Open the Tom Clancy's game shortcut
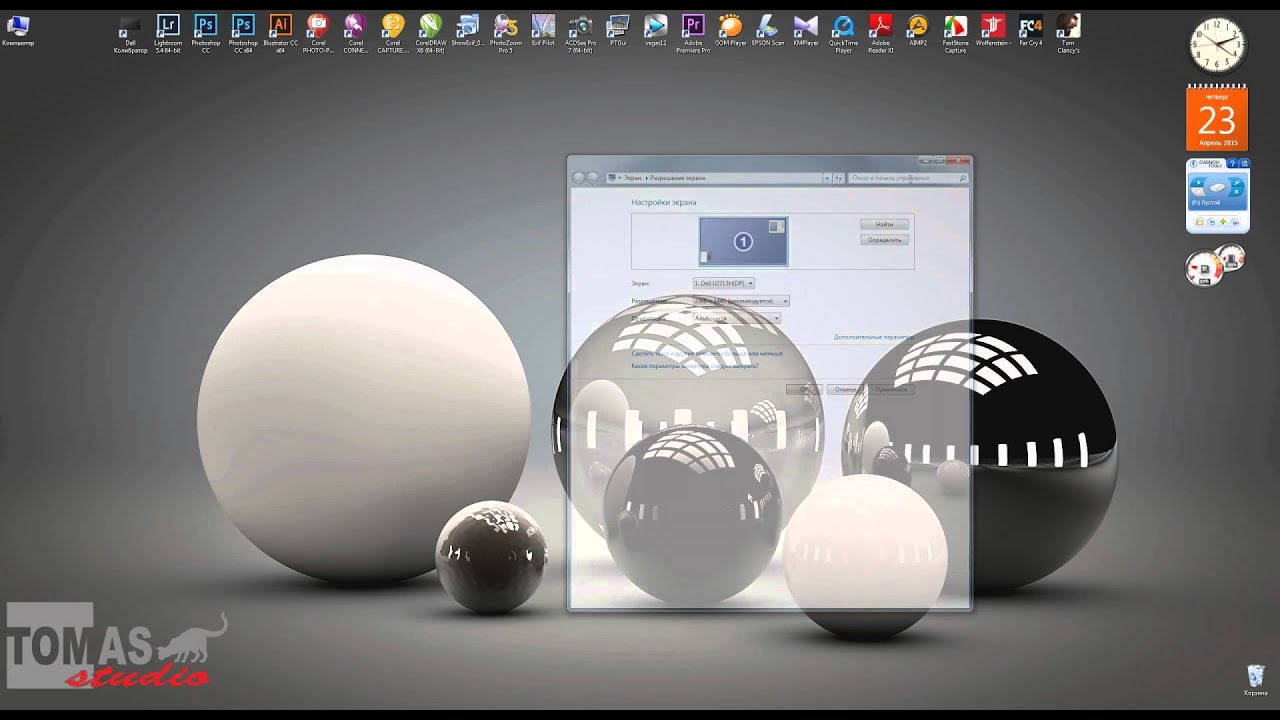 click(1068, 34)
